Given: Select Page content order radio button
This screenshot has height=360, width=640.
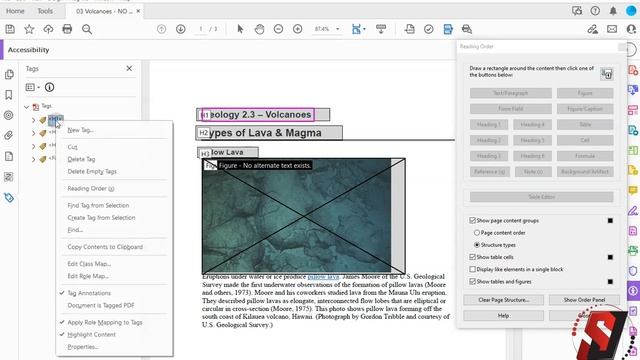Looking at the screenshot, I should coord(476,233).
